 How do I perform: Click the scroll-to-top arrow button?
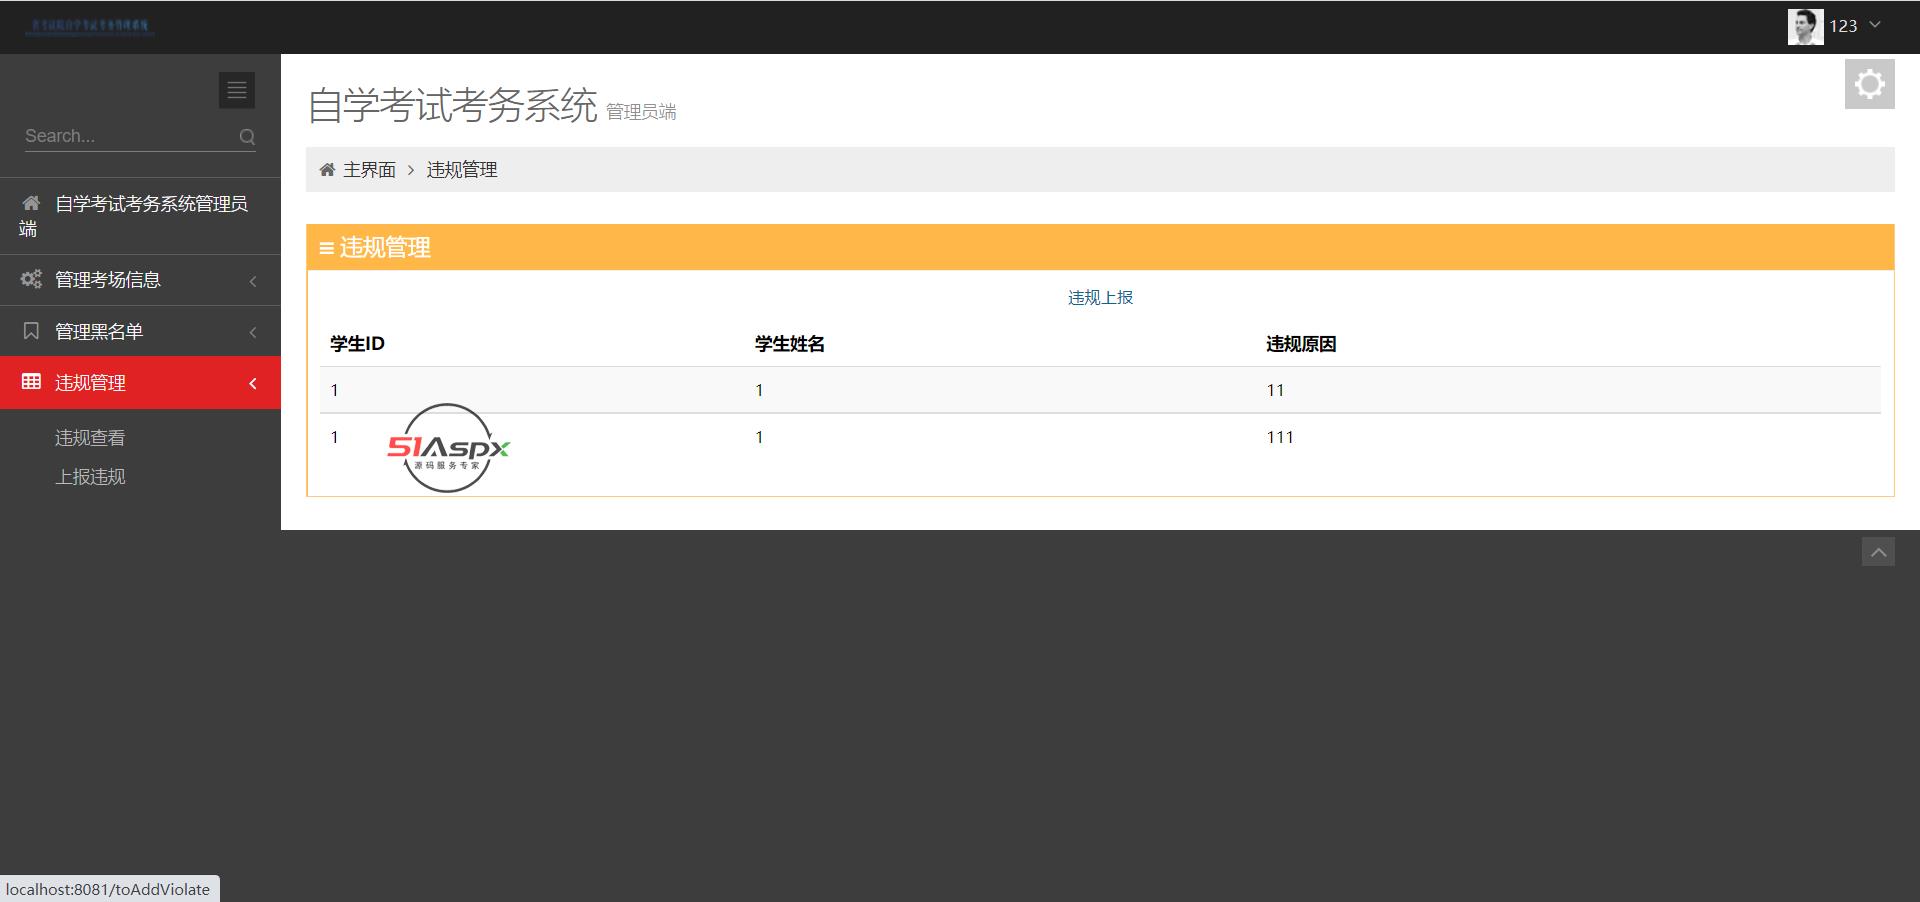[x=1878, y=552]
